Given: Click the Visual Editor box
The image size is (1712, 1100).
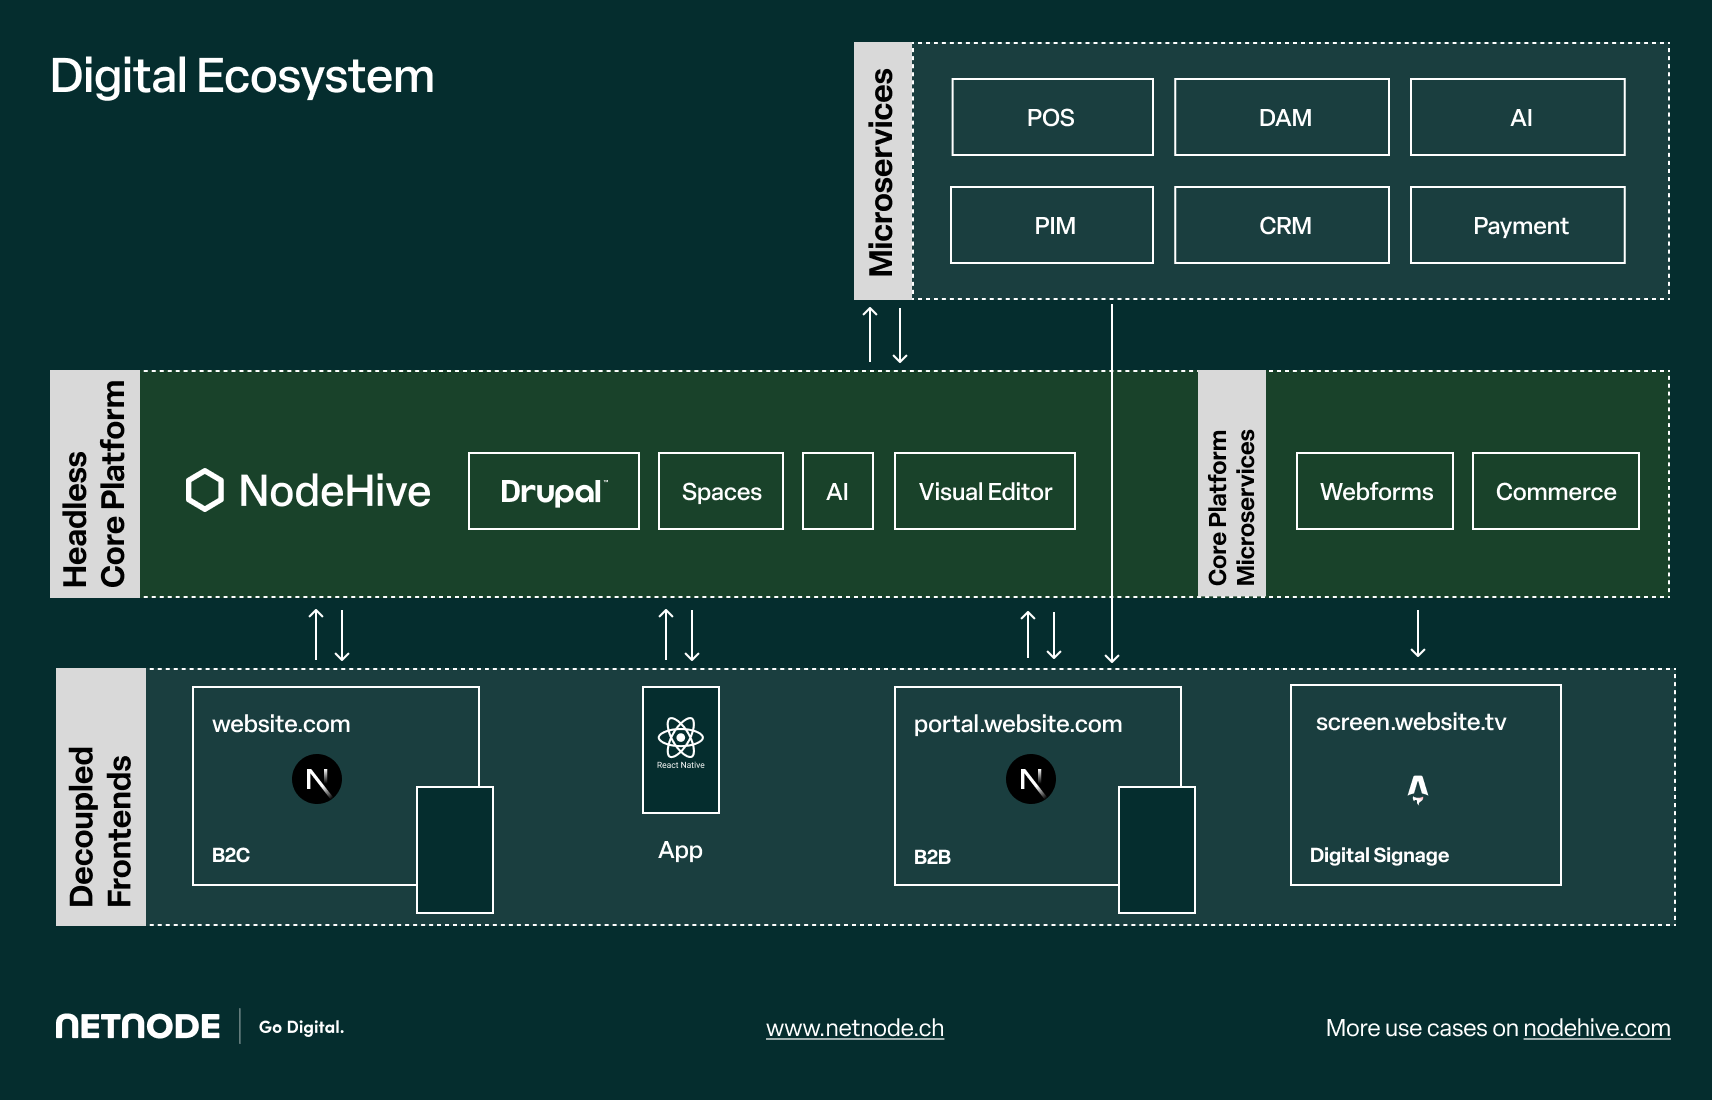Looking at the screenshot, I should pyautogui.click(x=984, y=491).
